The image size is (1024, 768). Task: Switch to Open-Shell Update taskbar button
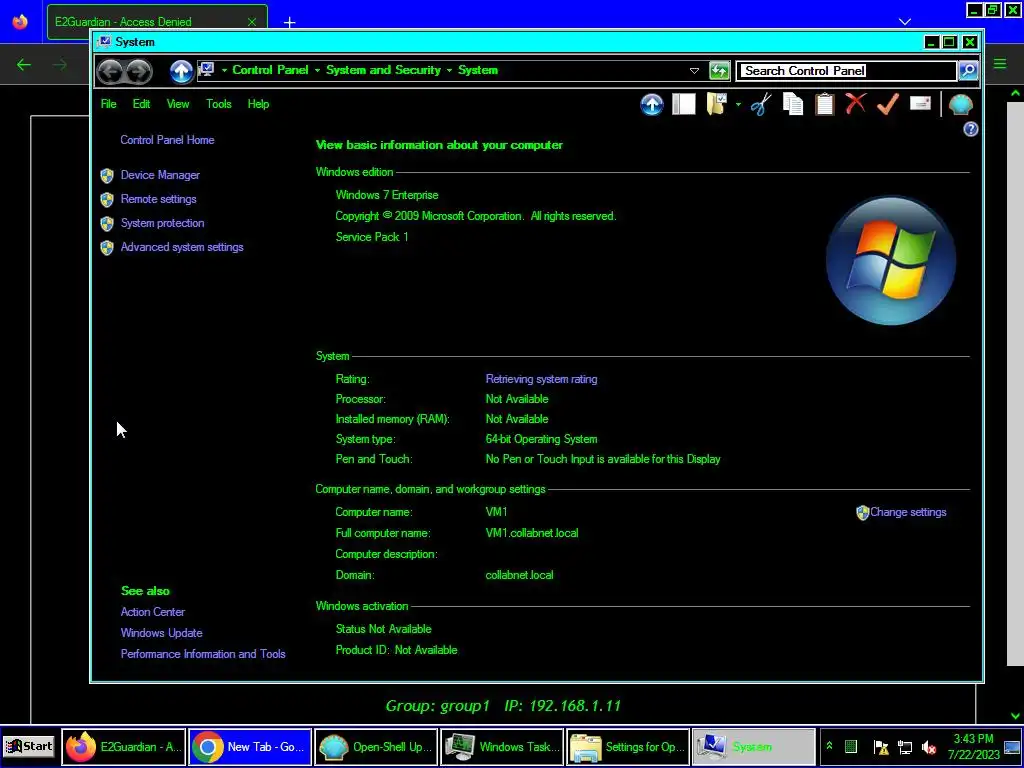click(x=376, y=746)
